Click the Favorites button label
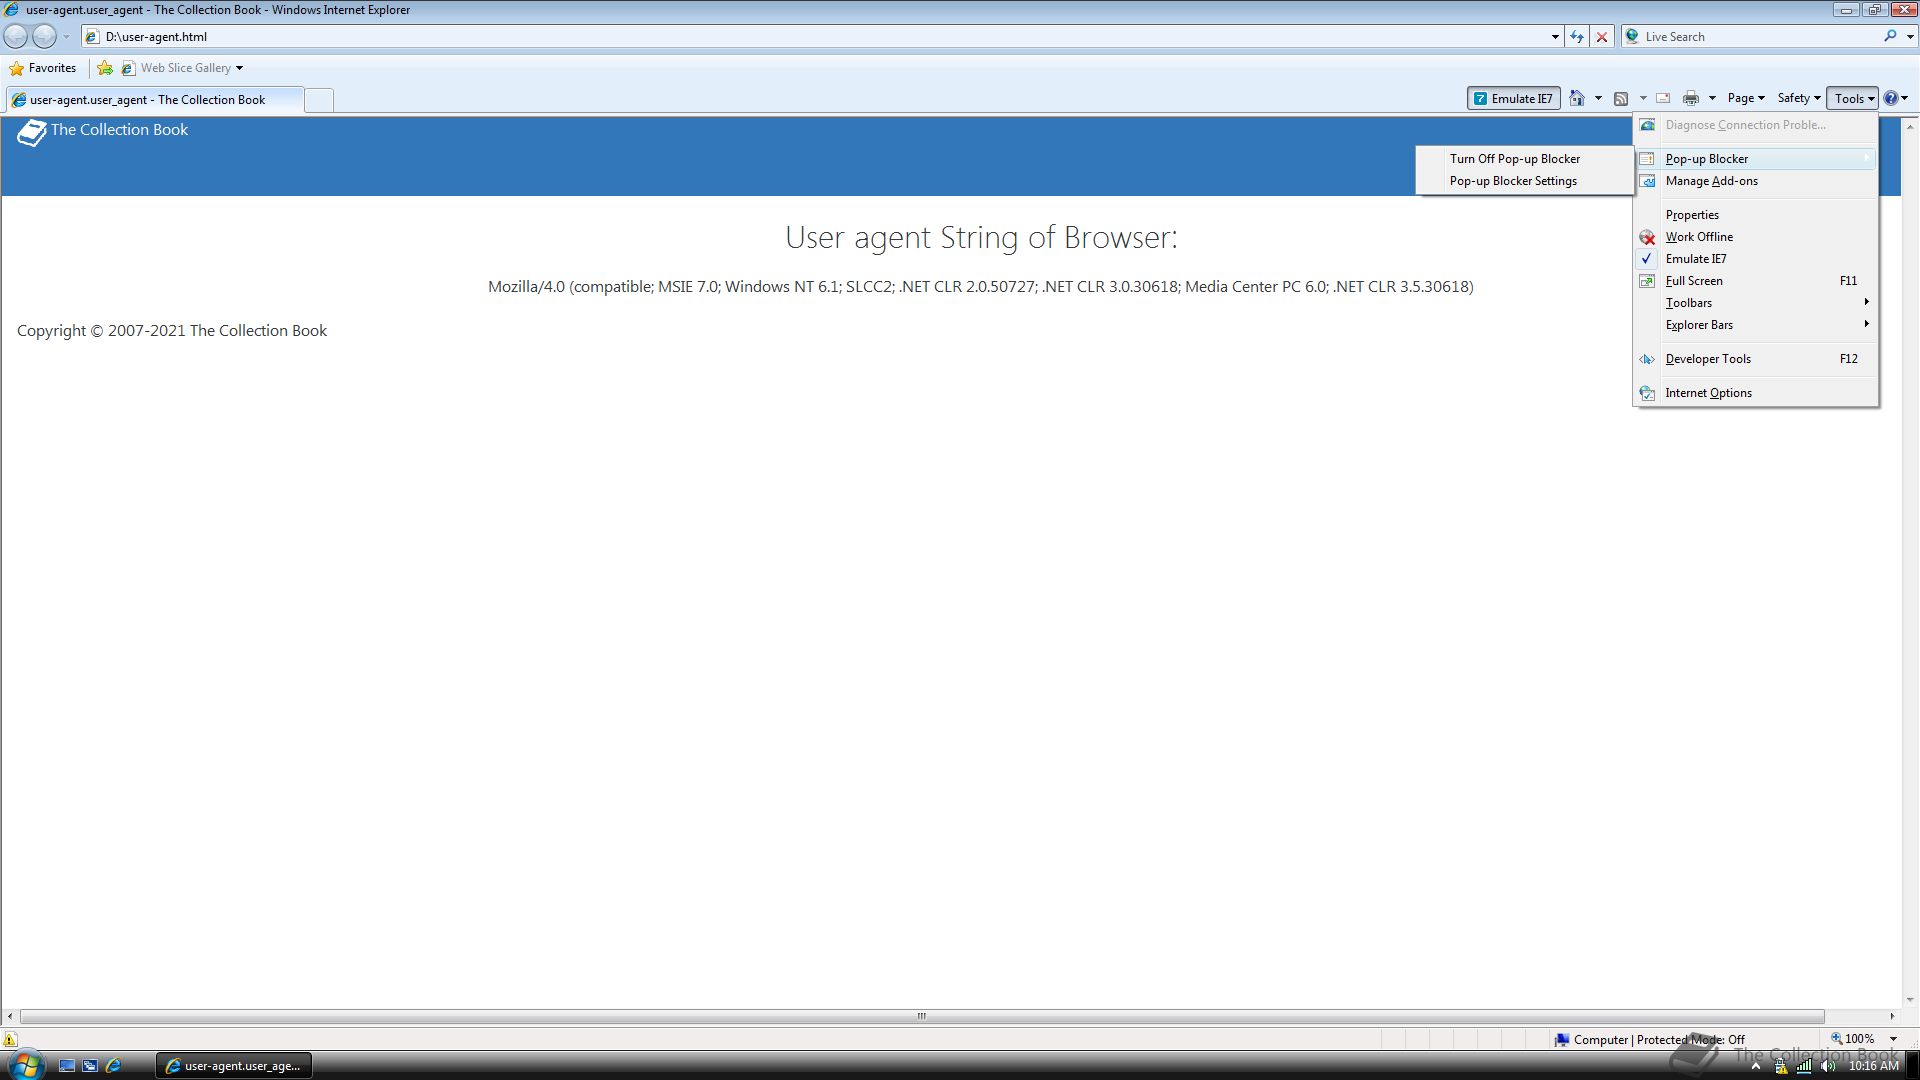Viewport: 1920px width, 1080px height. coord(52,68)
